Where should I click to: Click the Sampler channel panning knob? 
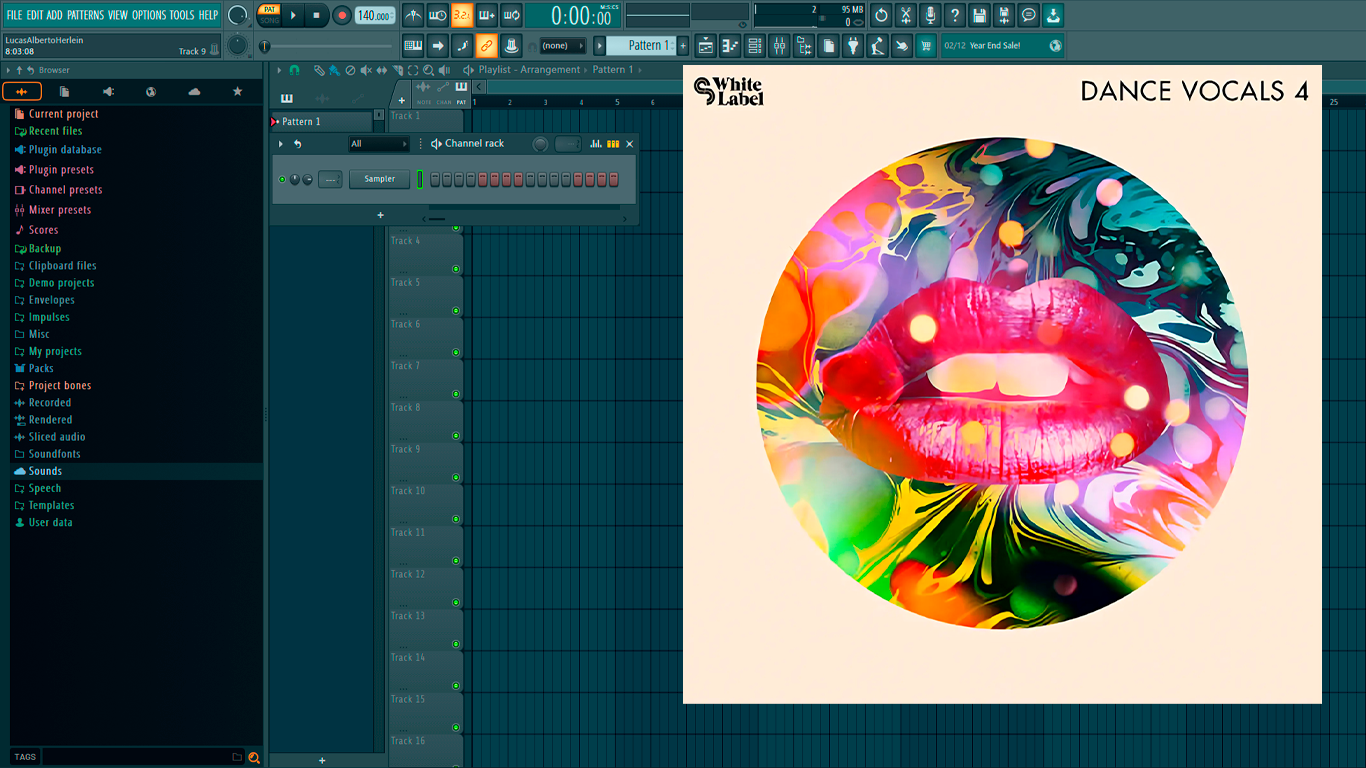coord(295,179)
